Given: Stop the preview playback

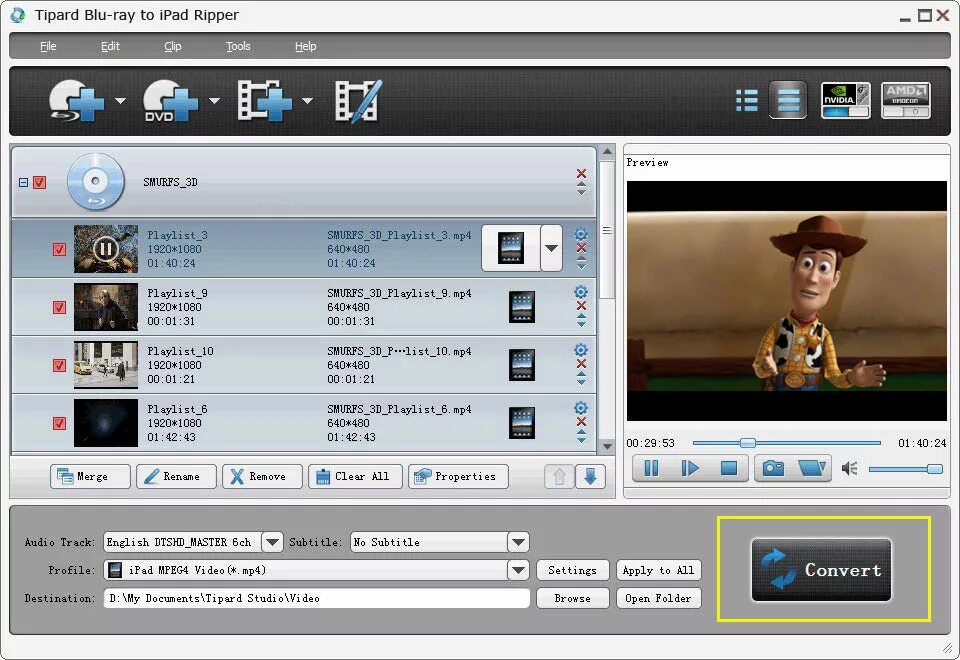Looking at the screenshot, I should 729,469.
